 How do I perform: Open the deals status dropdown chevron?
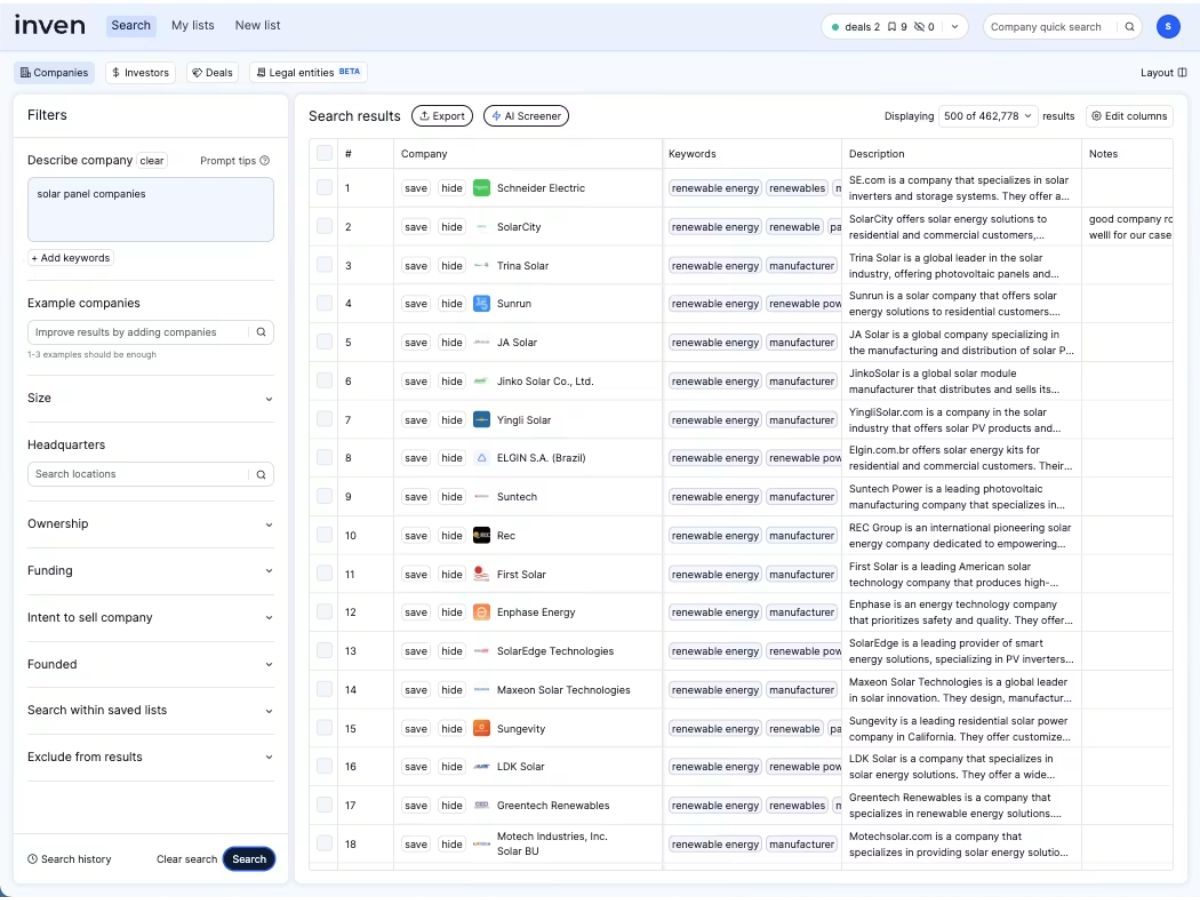(954, 27)
